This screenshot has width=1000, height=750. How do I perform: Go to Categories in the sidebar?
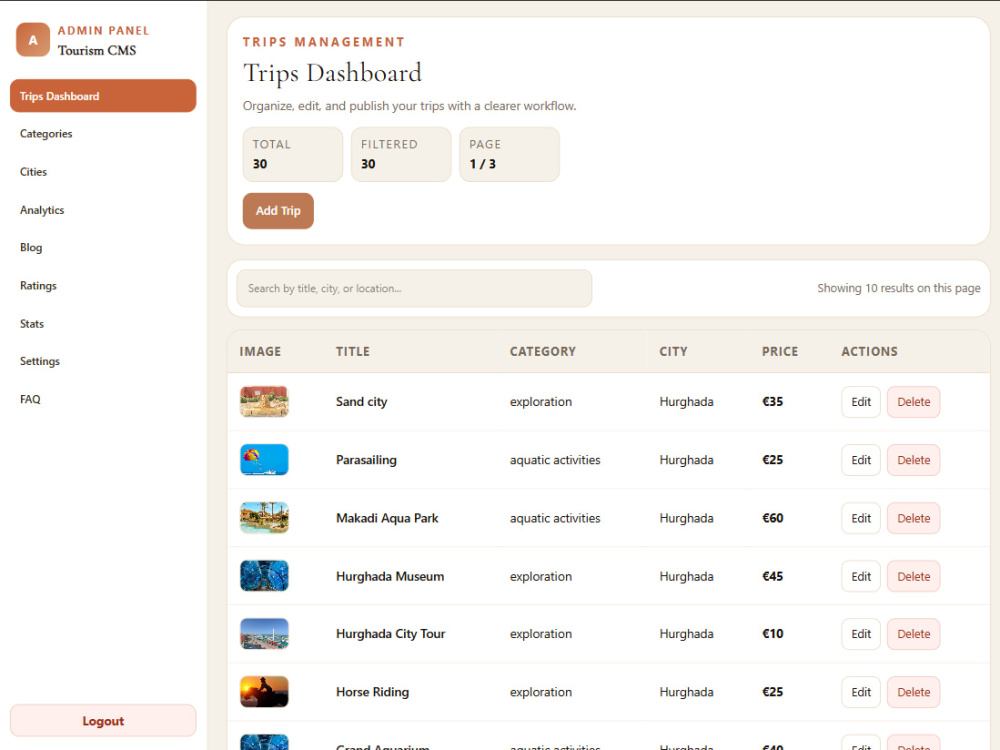pyautogui.click(x=46, y=133)
